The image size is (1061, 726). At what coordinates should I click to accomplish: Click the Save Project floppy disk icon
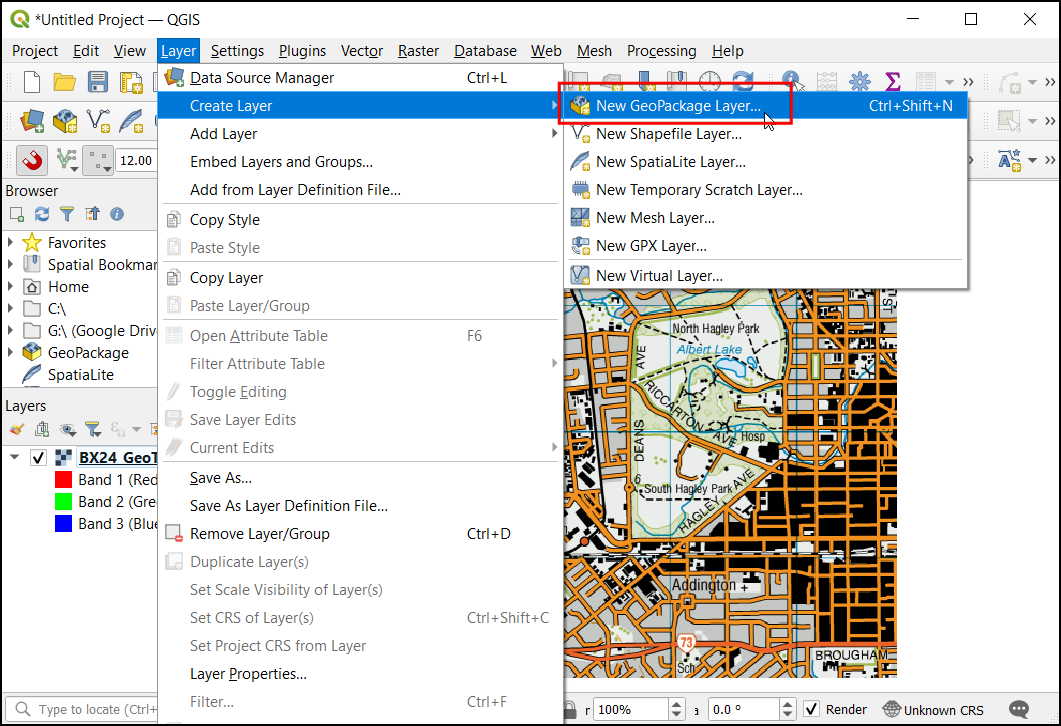[98, 82]
